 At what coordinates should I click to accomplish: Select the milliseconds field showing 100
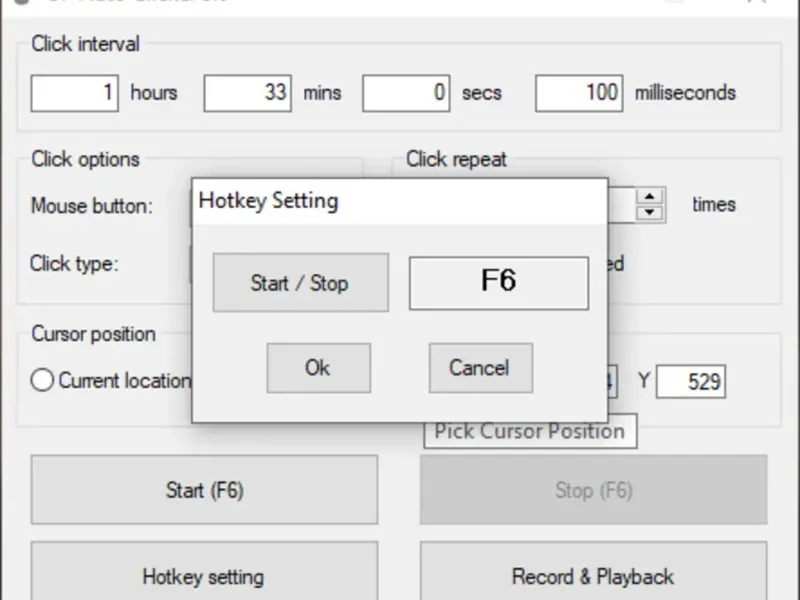pos(579,93)
